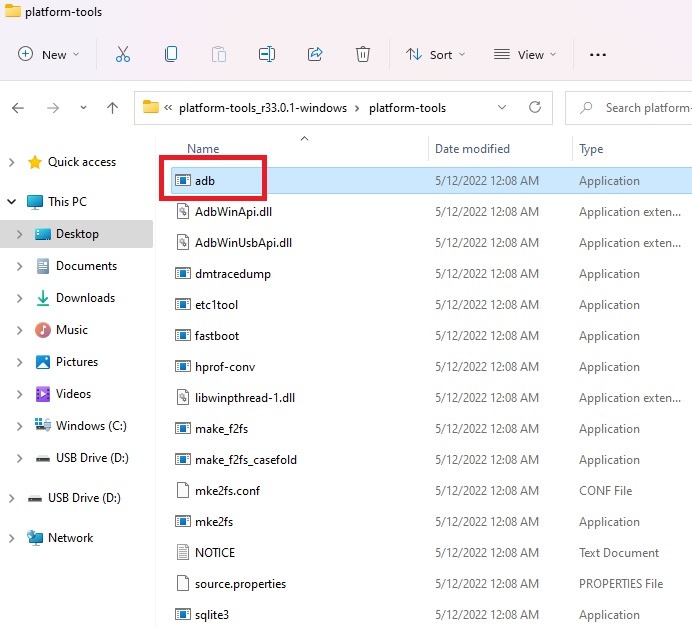Select Desktop in navigation pane
Image resolution: width=692 pixels, height=628 pixels.
(77, 234)
